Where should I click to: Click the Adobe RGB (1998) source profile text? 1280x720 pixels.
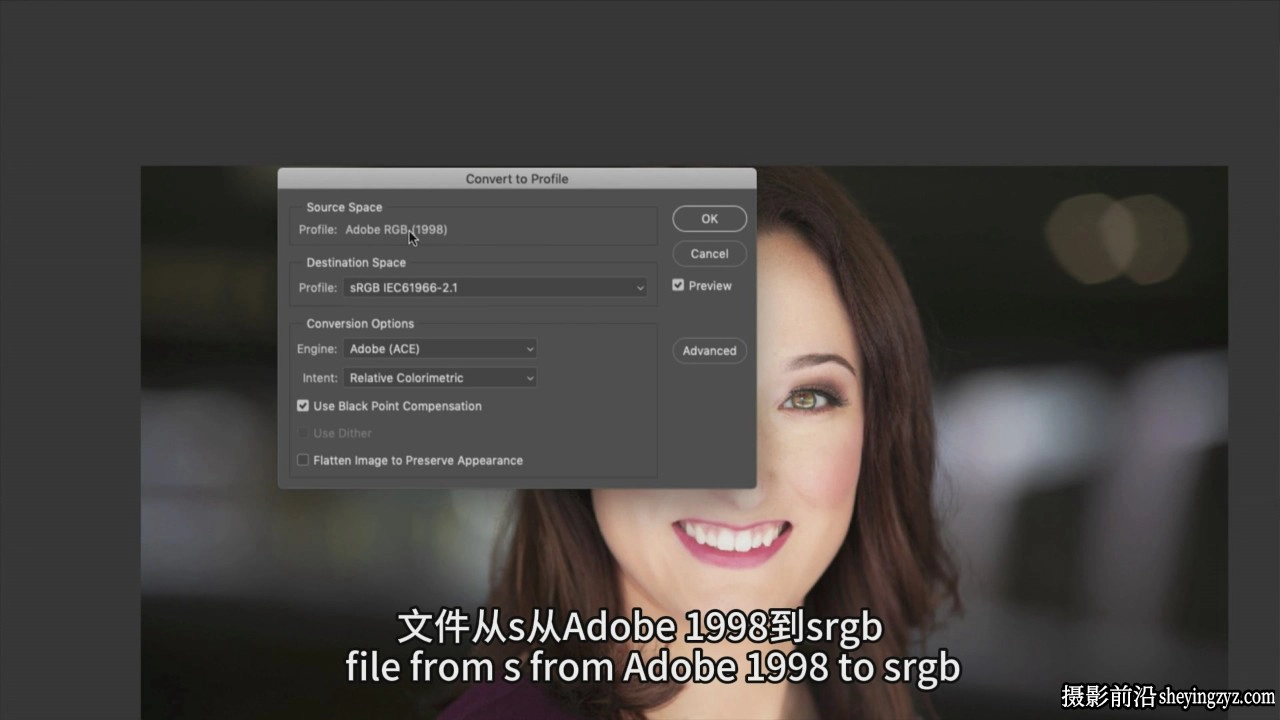(396, 230)
